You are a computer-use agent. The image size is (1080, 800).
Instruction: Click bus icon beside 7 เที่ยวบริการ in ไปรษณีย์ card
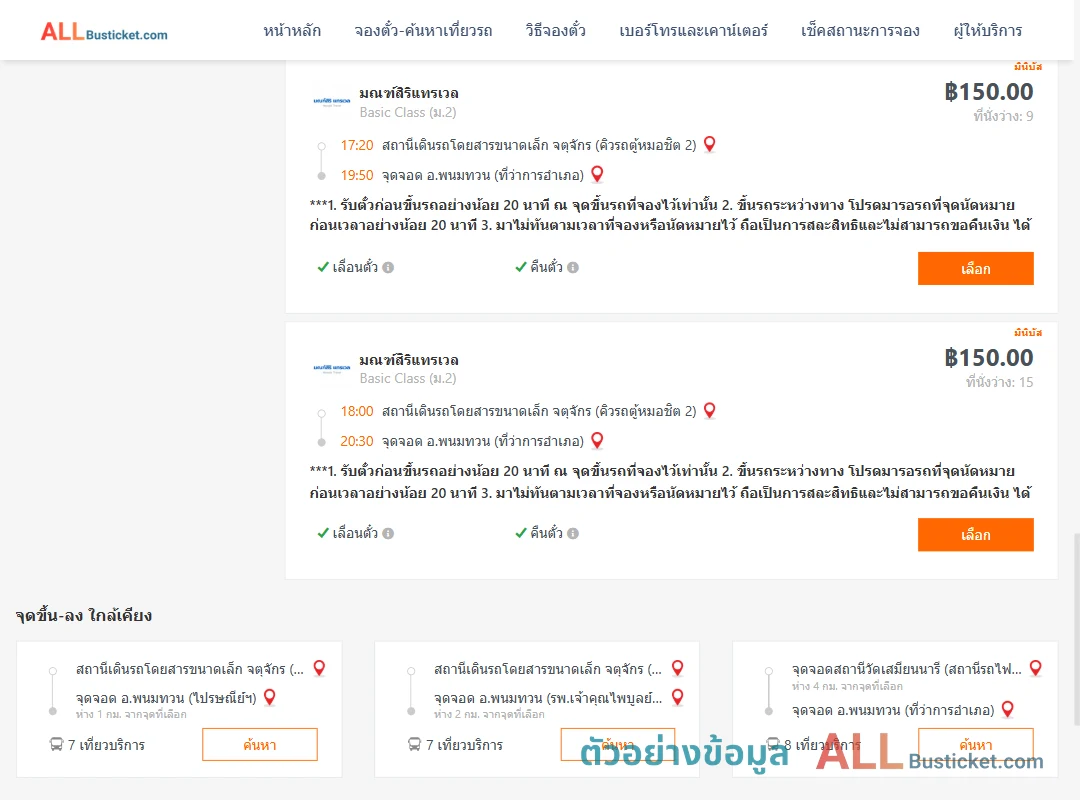[56, 744]
